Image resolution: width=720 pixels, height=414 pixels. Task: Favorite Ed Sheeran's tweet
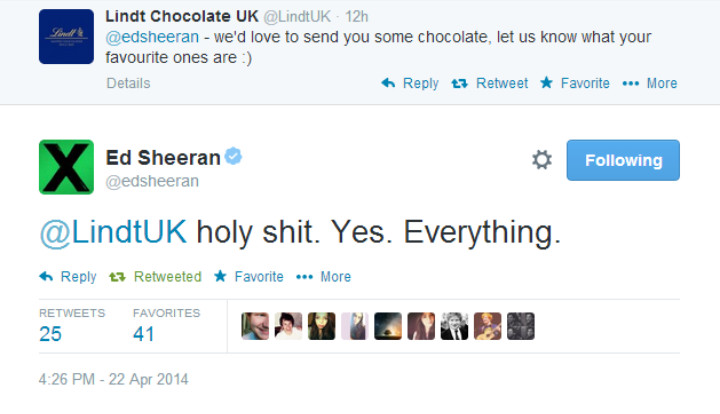[x=249, y=276]
